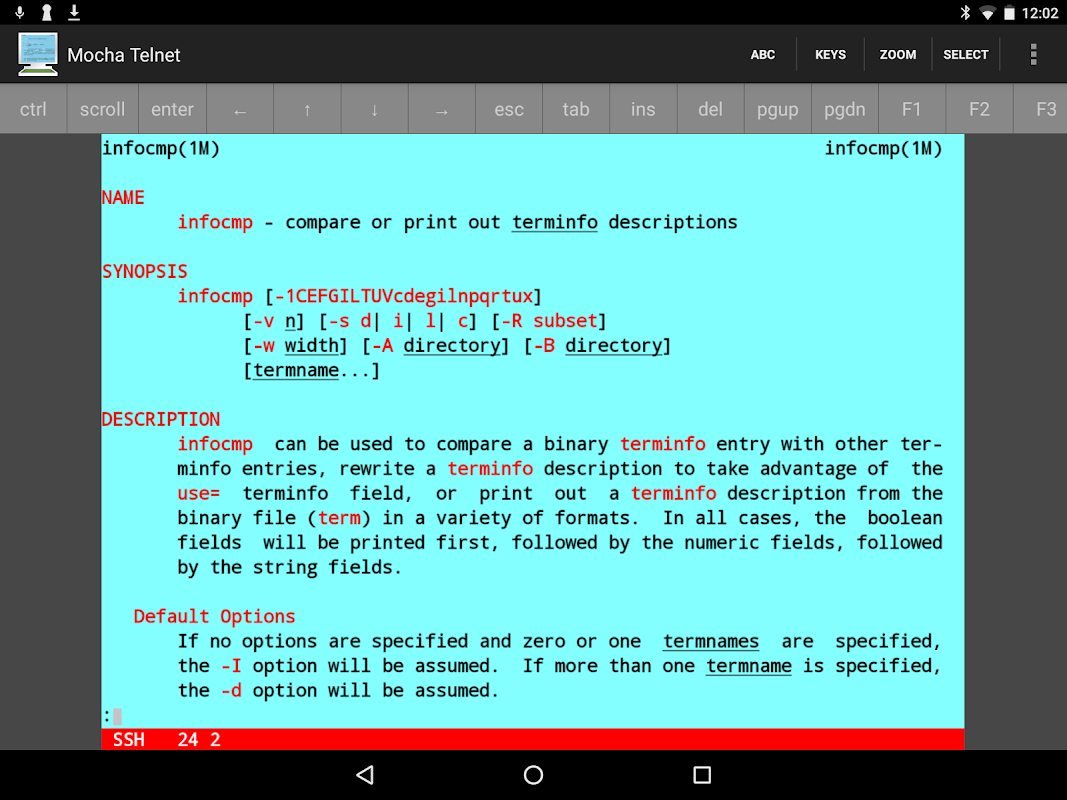Image resolution: width=1067 pixels, height=800 pixels.
Task: Tap the ins key
Action: (x=643, y=110)
